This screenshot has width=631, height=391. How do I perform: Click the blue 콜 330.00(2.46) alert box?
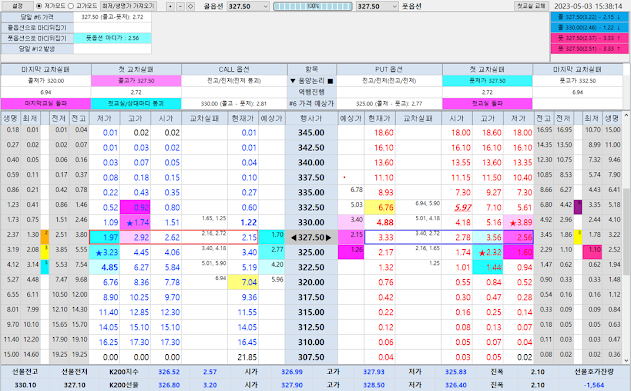[589, 27]
